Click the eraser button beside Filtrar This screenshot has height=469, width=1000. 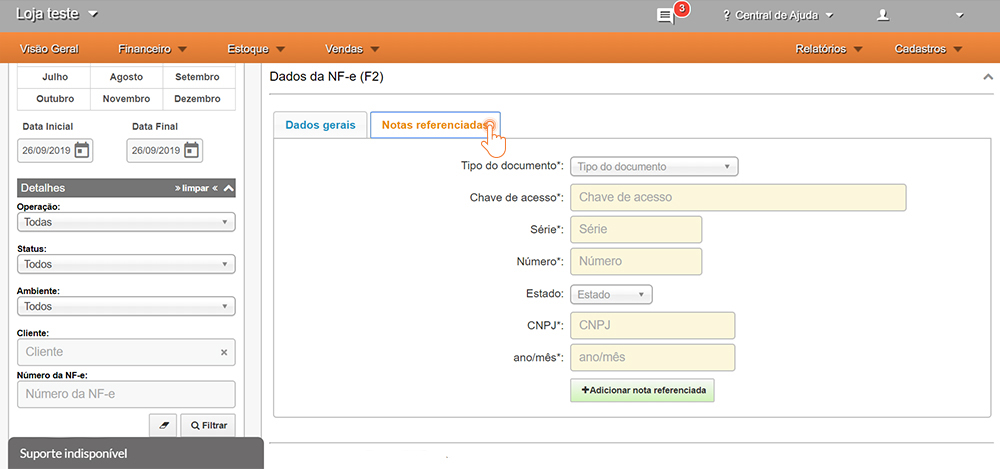pyautogui.click(x=164, y=425)
